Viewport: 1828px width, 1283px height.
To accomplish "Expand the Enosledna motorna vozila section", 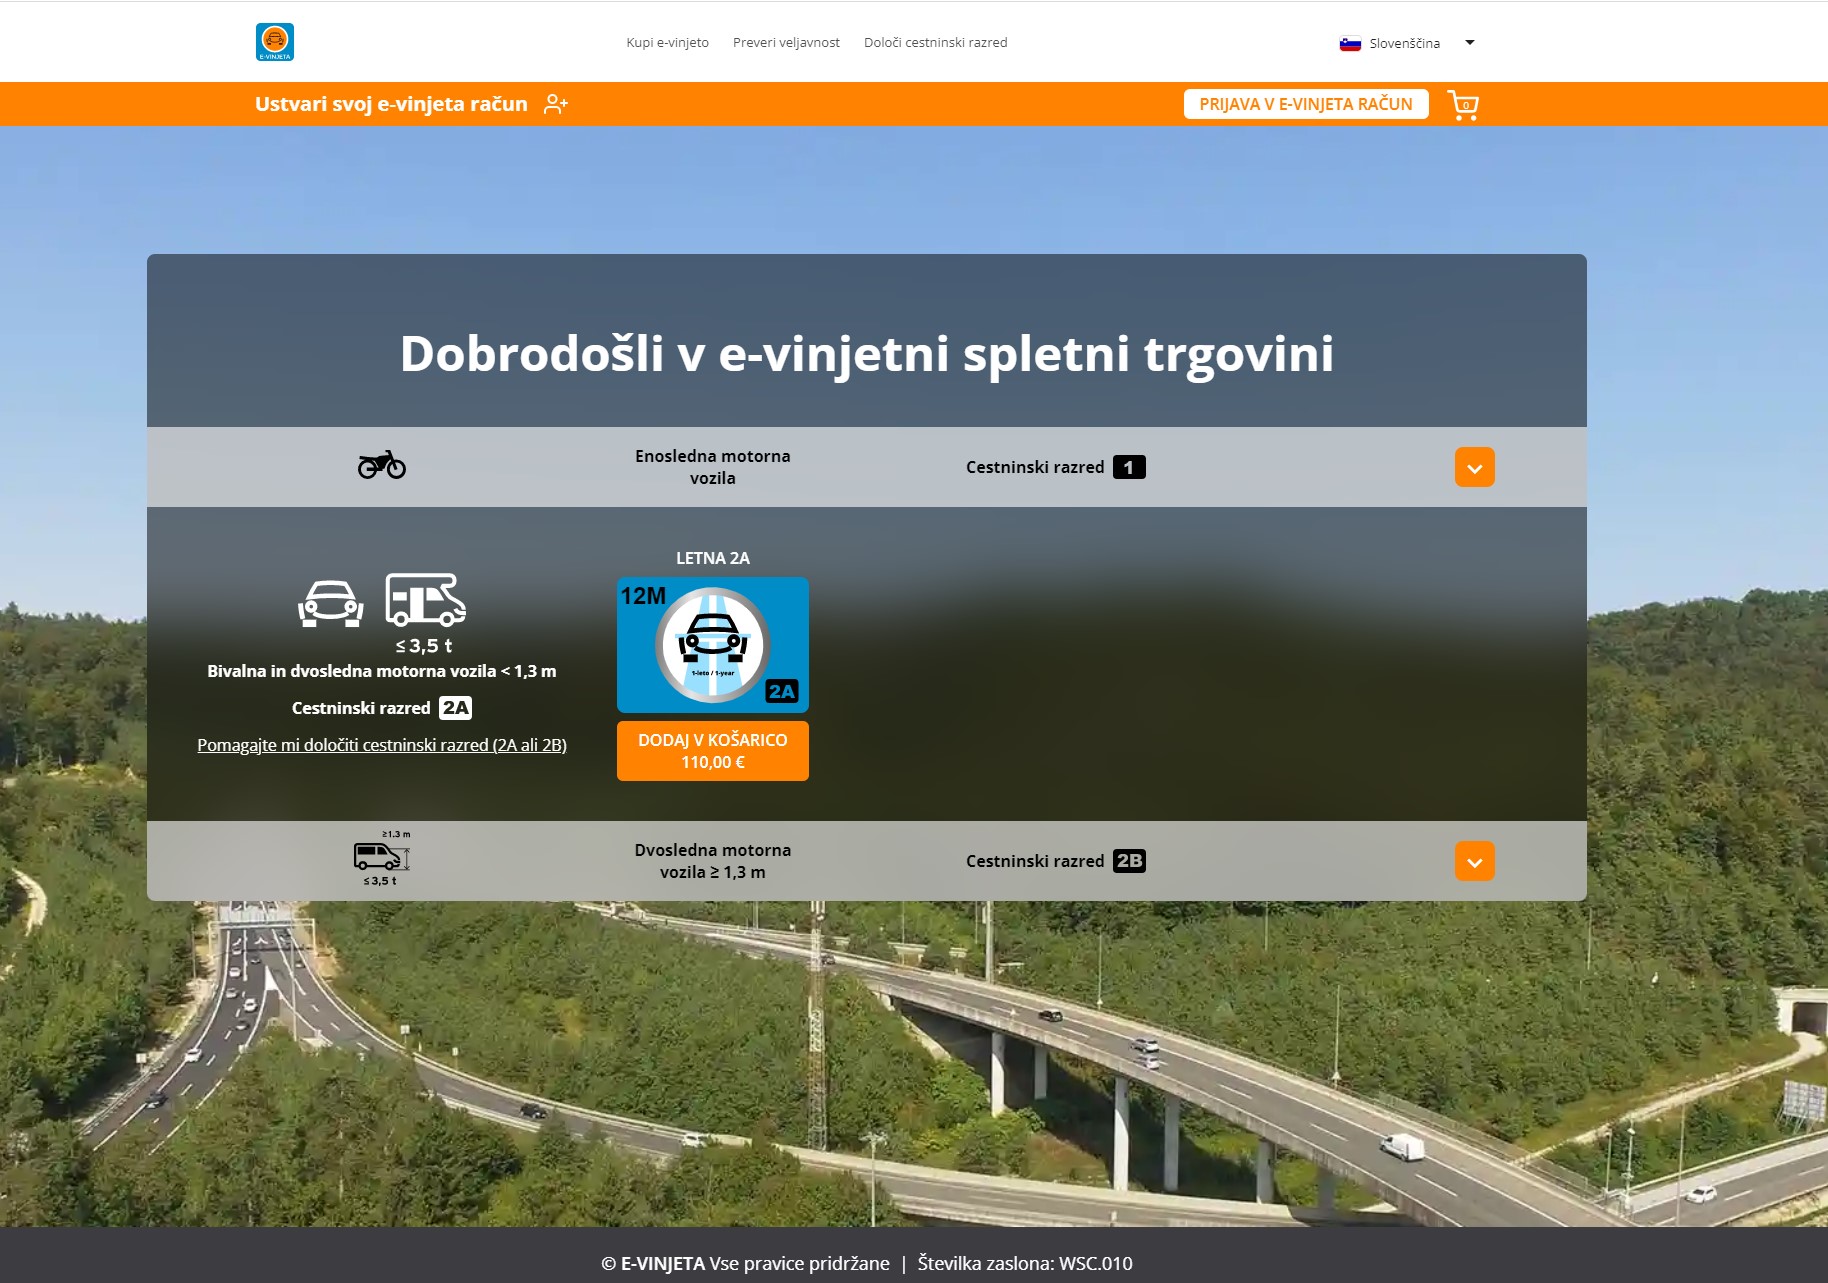I will [1474, 466].
